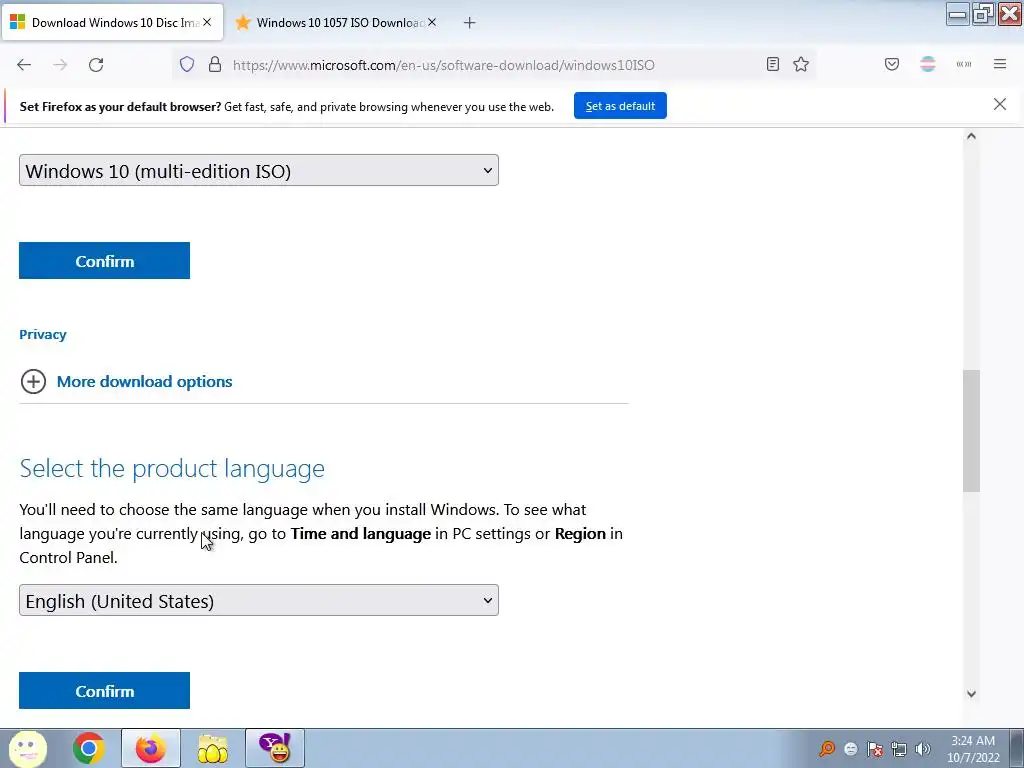Click the orange magnifier tray icon
This screenshot has width=1024, height=768.
pos(827,748)
